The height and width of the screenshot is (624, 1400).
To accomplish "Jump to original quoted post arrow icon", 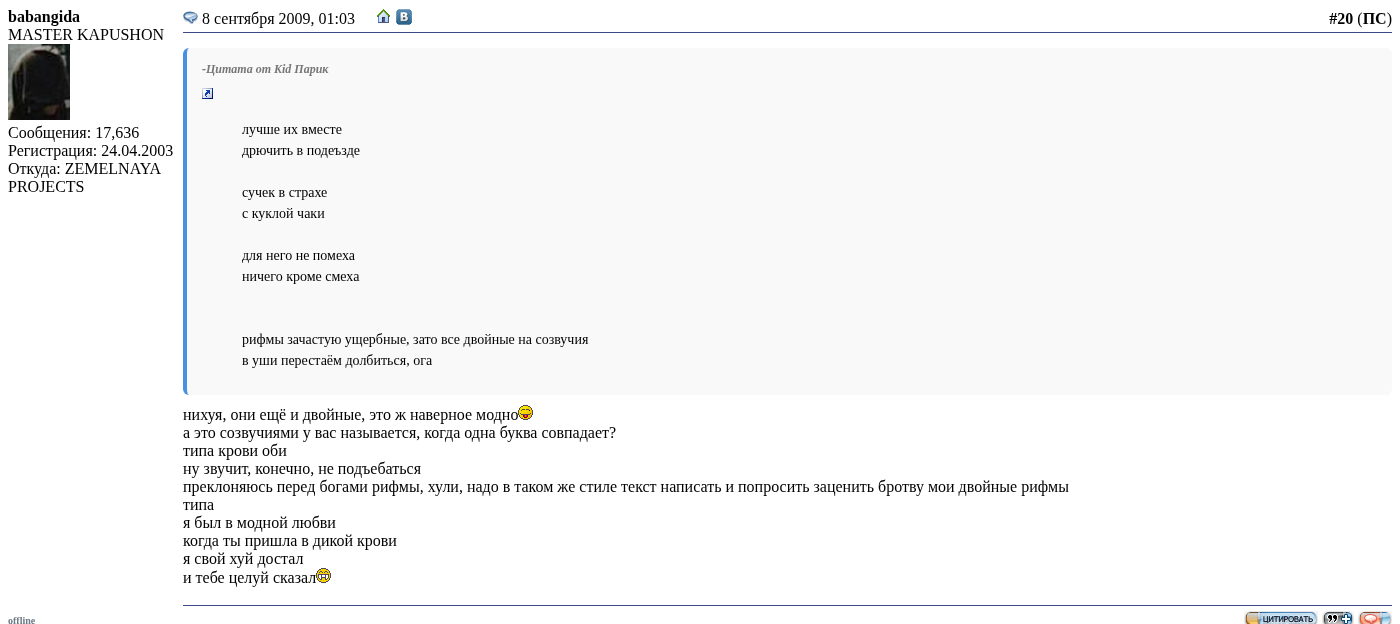I will (208, 94).
